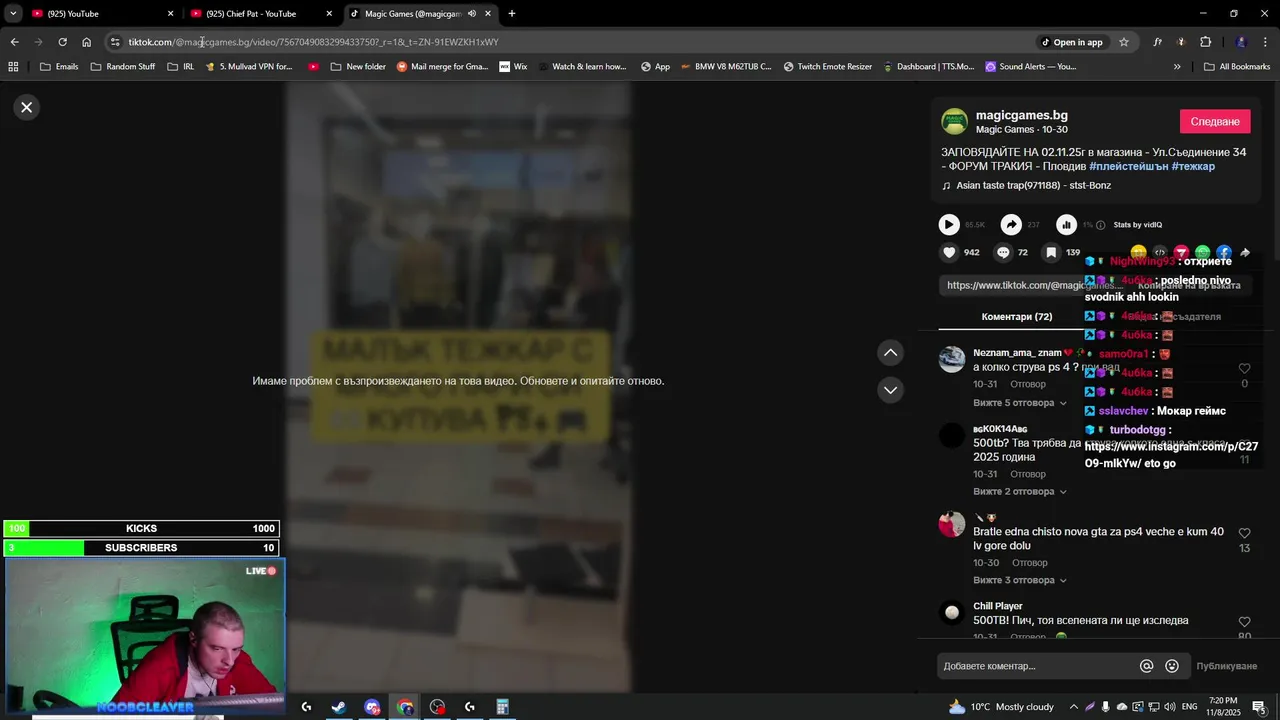This screenshot has width=1280, height=720.
Task: Open more share options arrow
Action: pos(1245,253)
